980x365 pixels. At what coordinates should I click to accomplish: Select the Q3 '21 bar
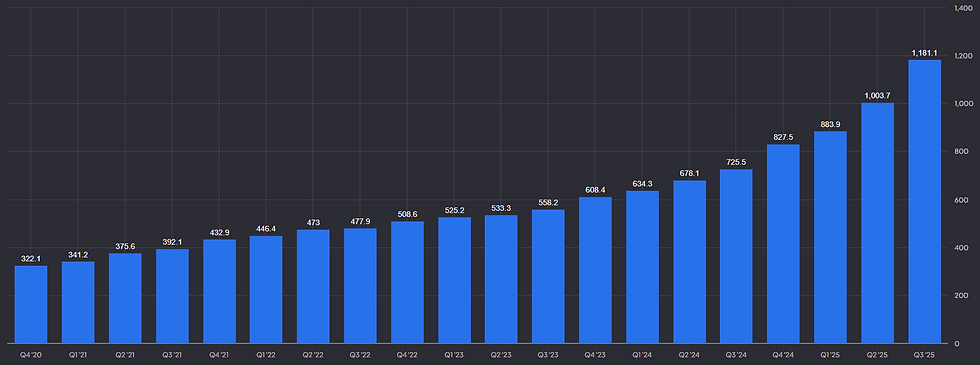[x=172, y=296]
